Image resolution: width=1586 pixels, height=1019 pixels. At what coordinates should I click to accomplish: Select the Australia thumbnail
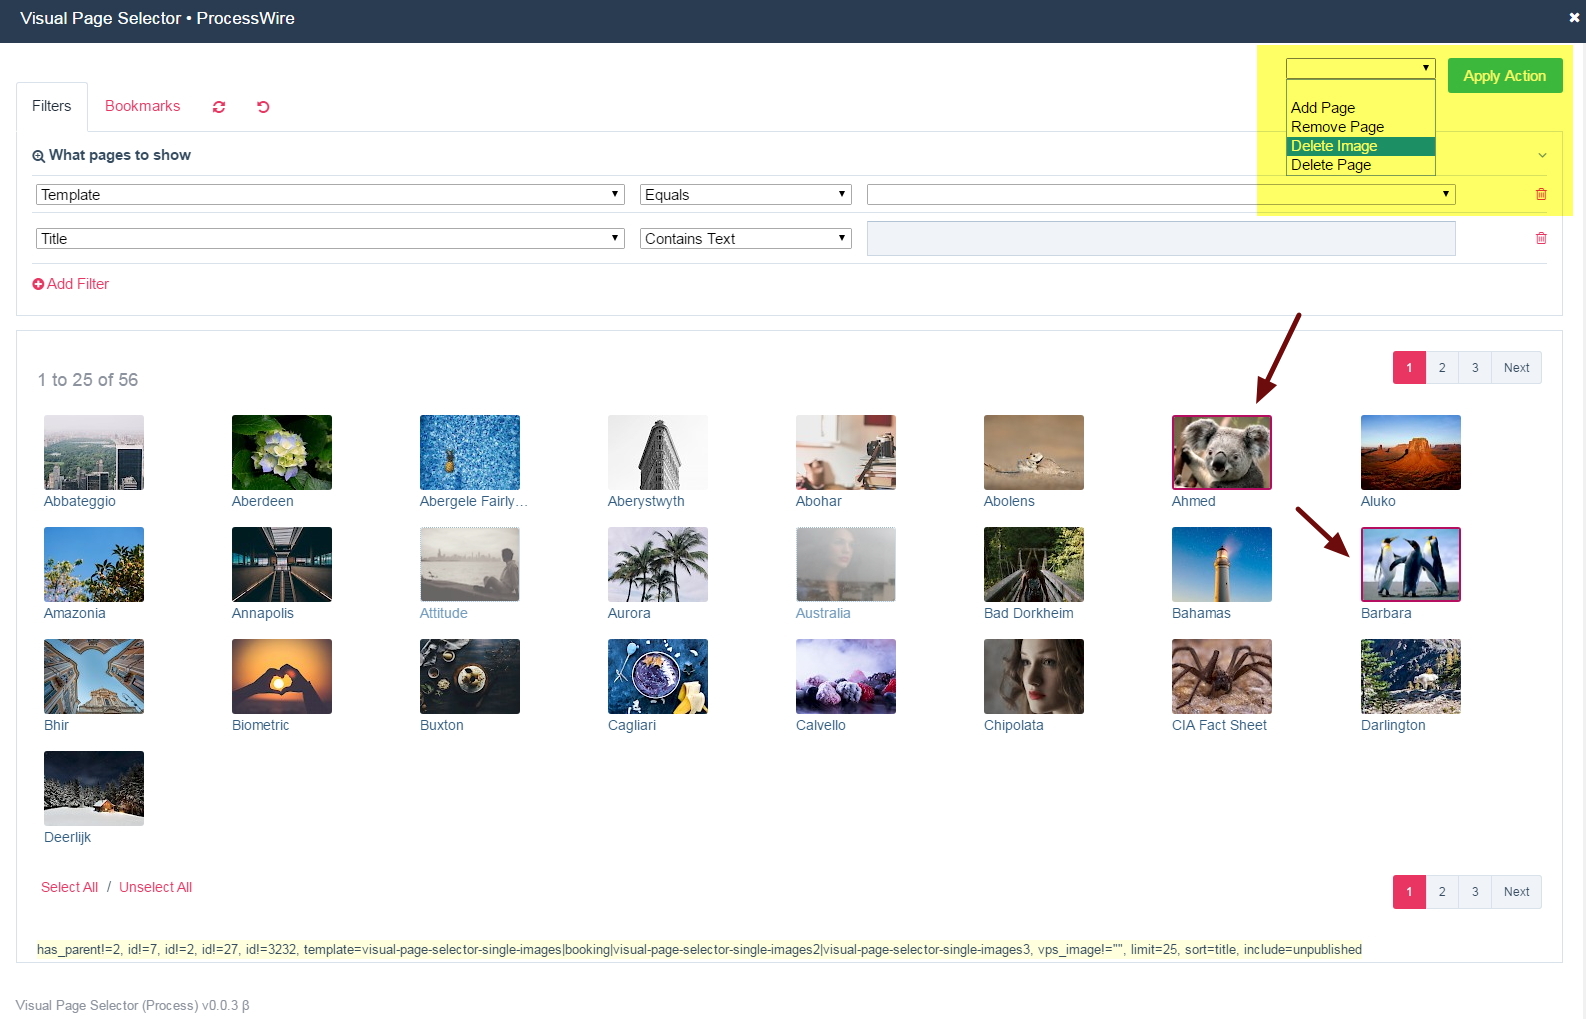[x=846, y=564]
